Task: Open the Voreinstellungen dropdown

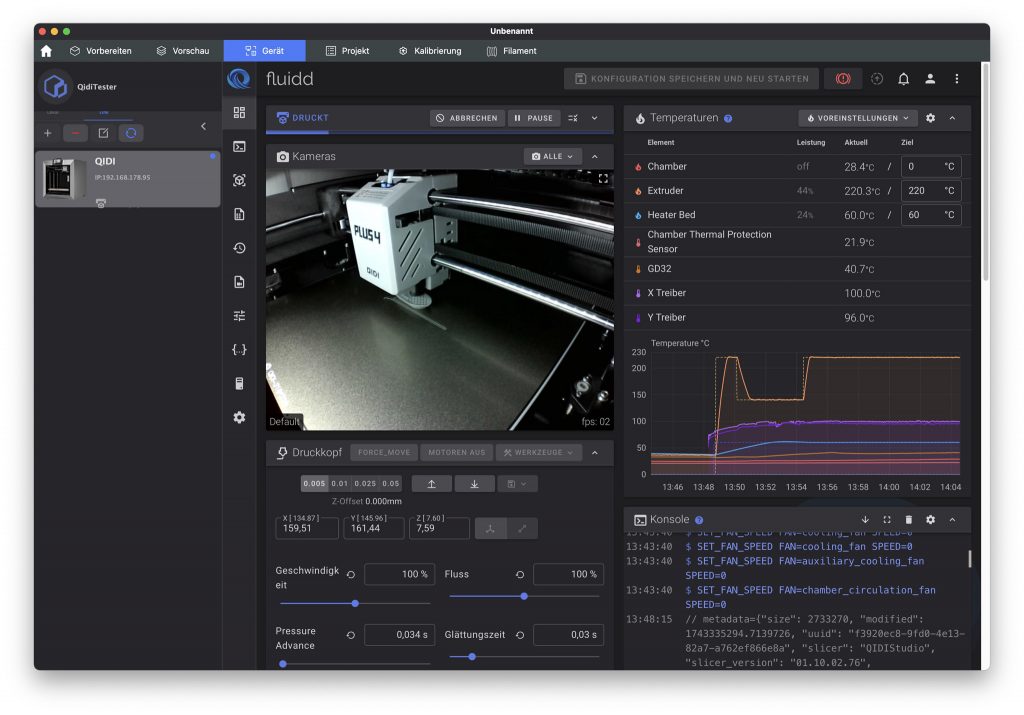Action: (x=858, y=118)
